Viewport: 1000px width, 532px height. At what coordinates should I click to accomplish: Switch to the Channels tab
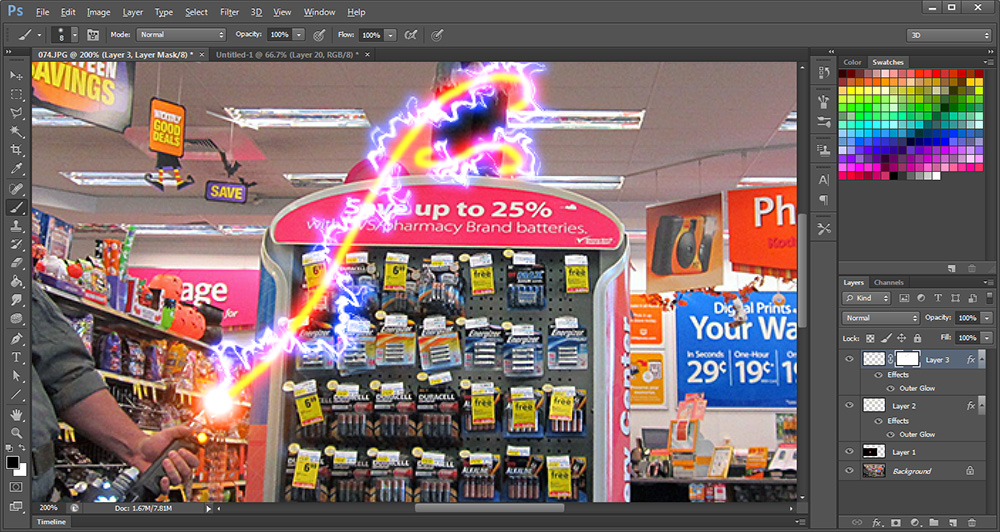click(888, 283)
